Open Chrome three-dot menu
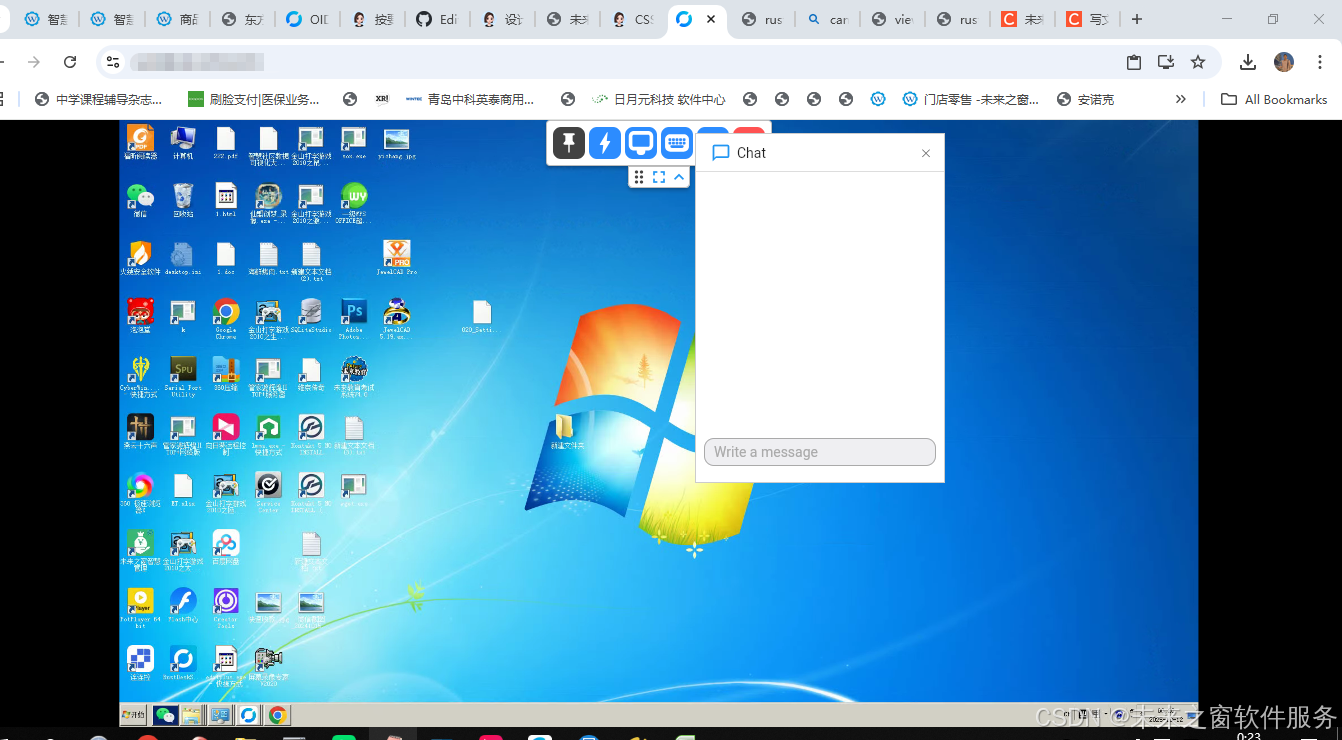The image size is (1342, 740). tap(1320, 62)
